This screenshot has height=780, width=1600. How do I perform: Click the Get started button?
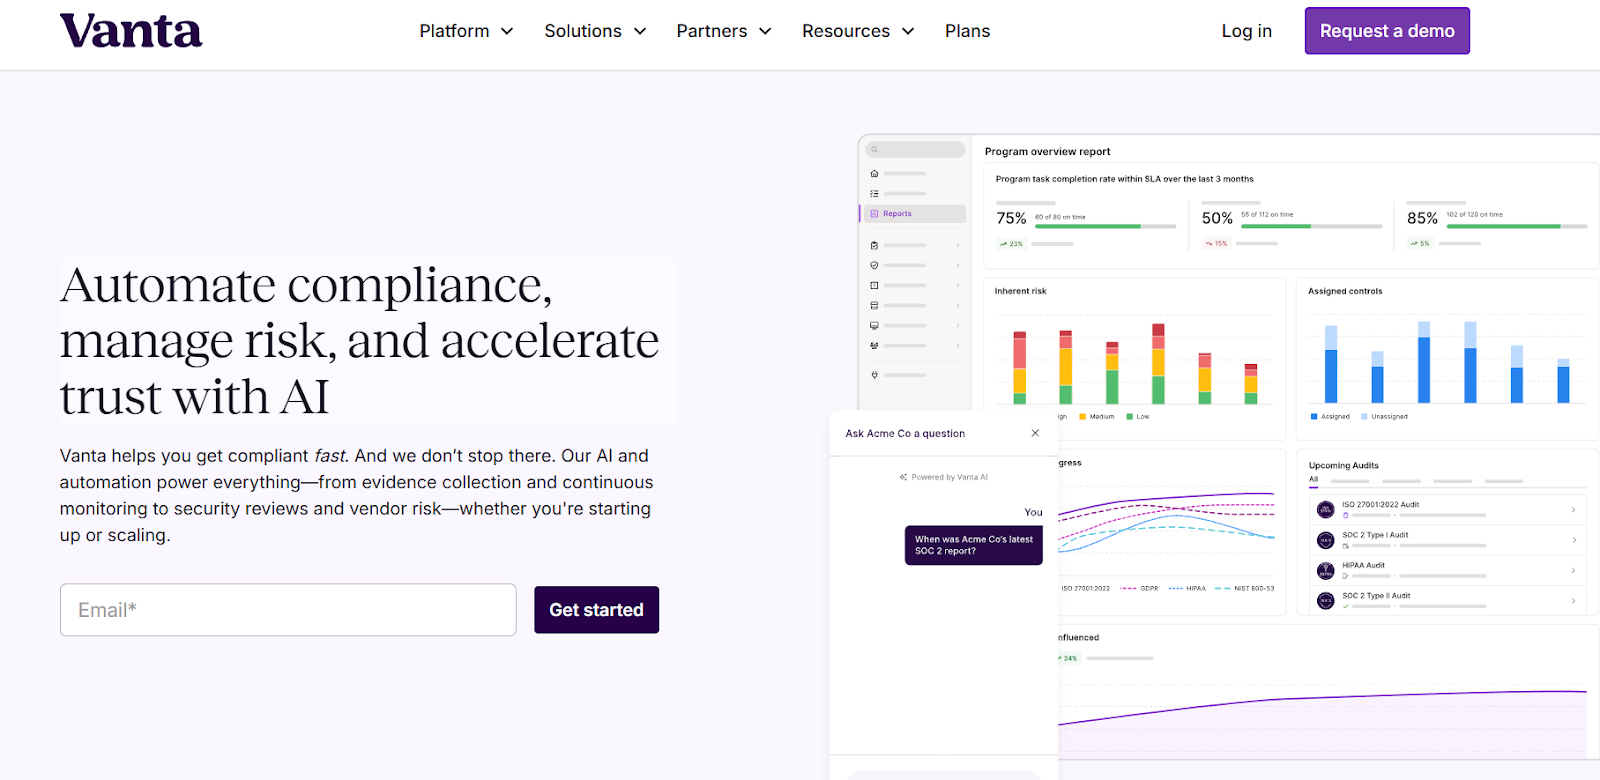(597, 610)
